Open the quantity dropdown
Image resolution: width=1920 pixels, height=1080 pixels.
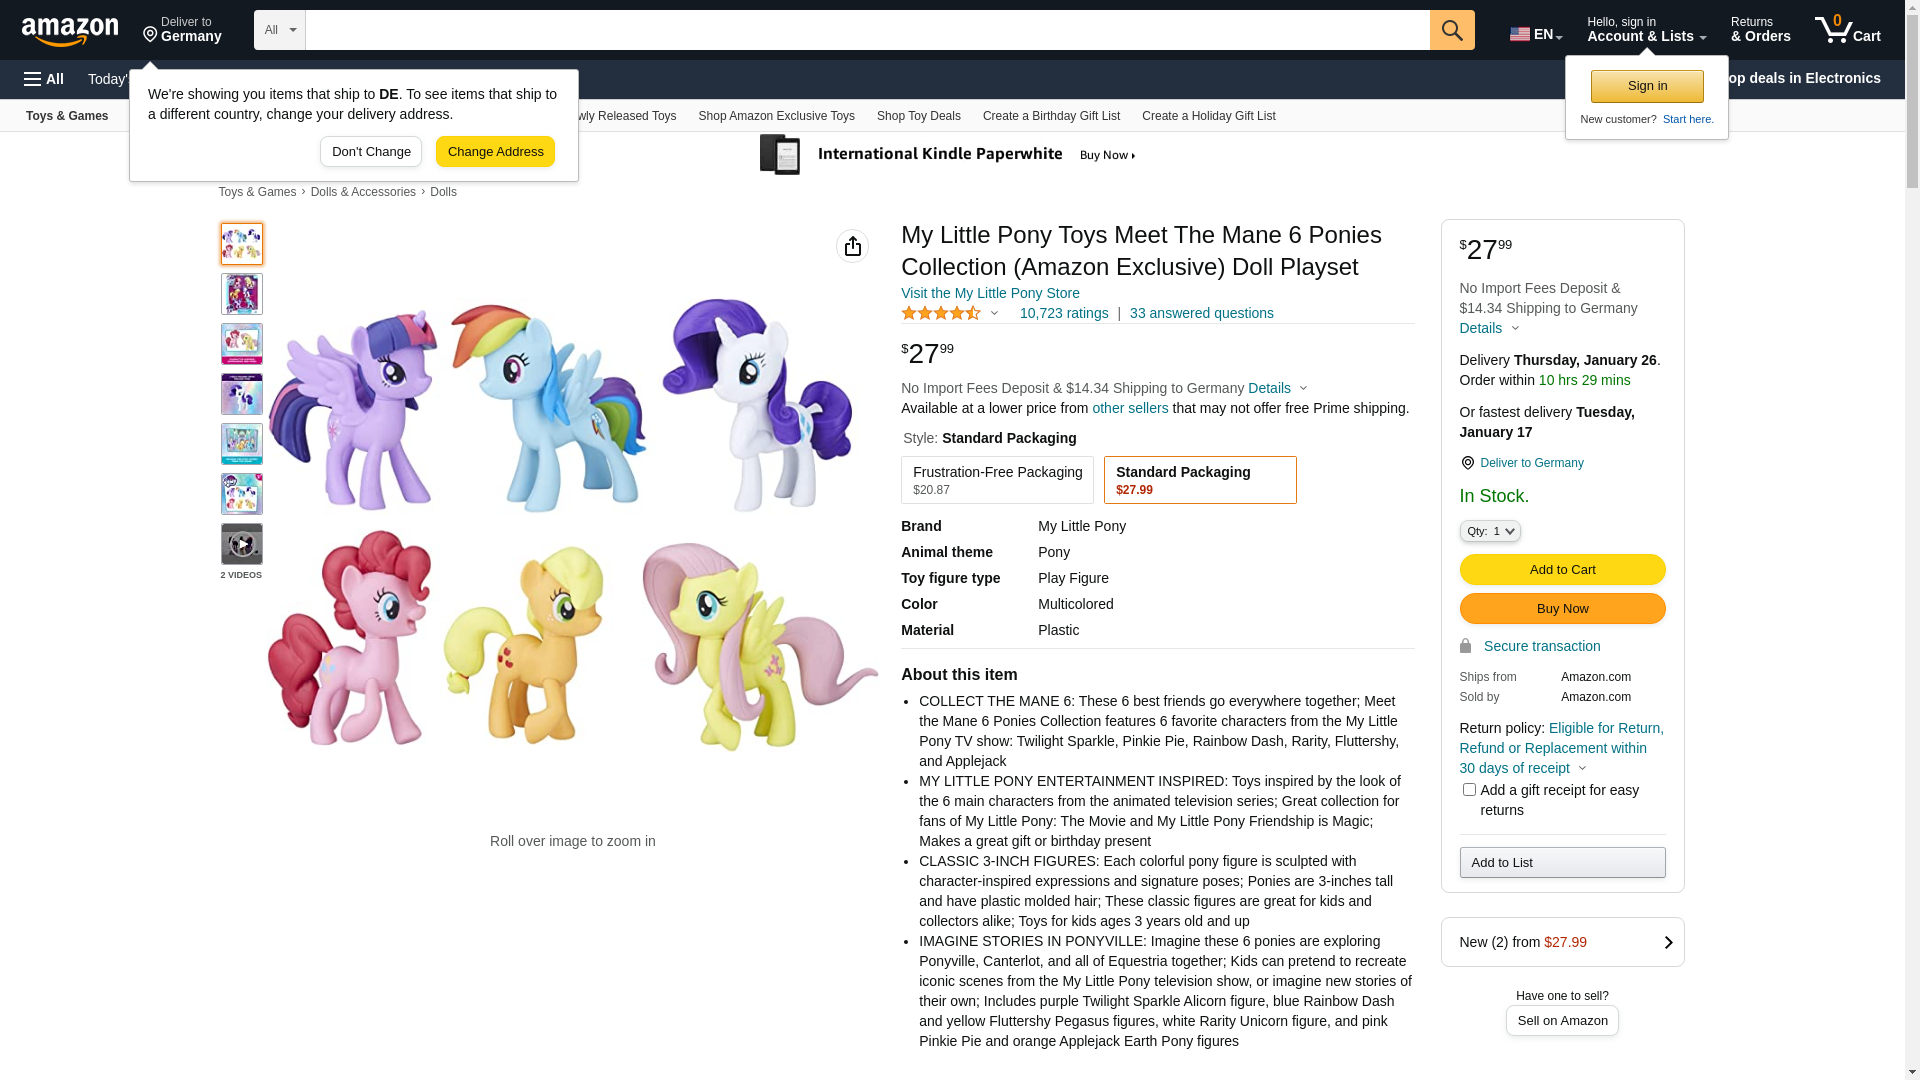click(1490, 531)
